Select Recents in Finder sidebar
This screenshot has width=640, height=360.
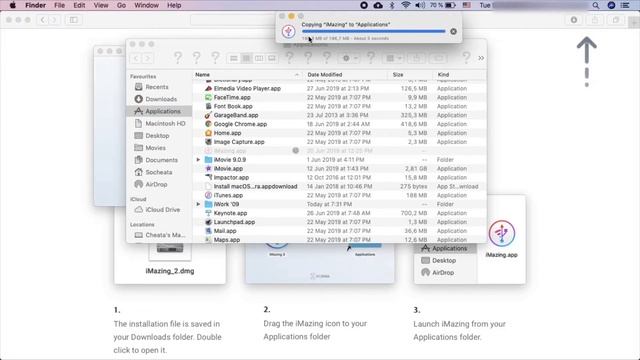click(x=157, y=87)
